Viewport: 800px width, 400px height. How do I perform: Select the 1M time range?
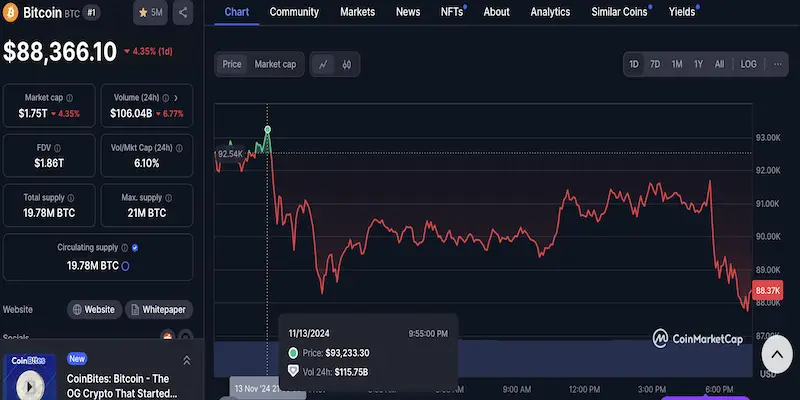[x=677, y=64]
